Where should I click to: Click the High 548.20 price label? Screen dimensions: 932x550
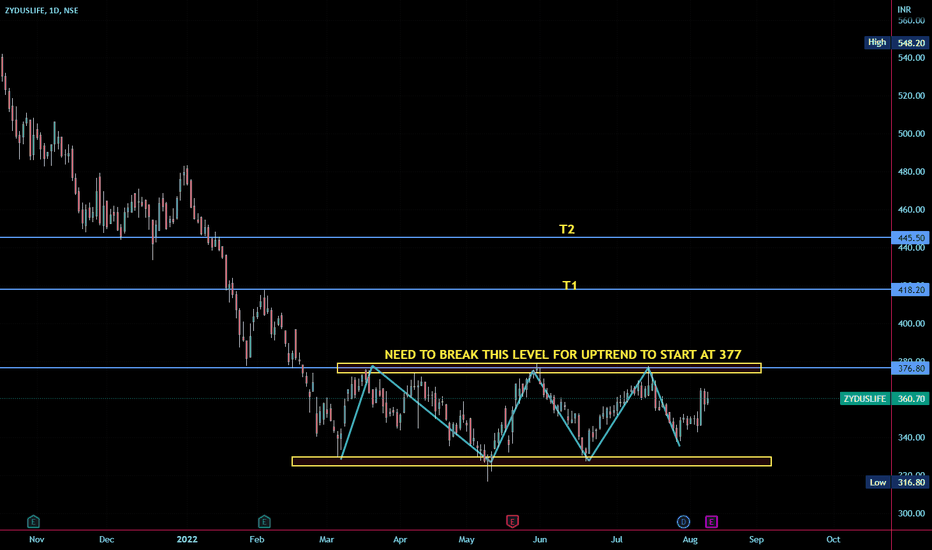point(896,43)
